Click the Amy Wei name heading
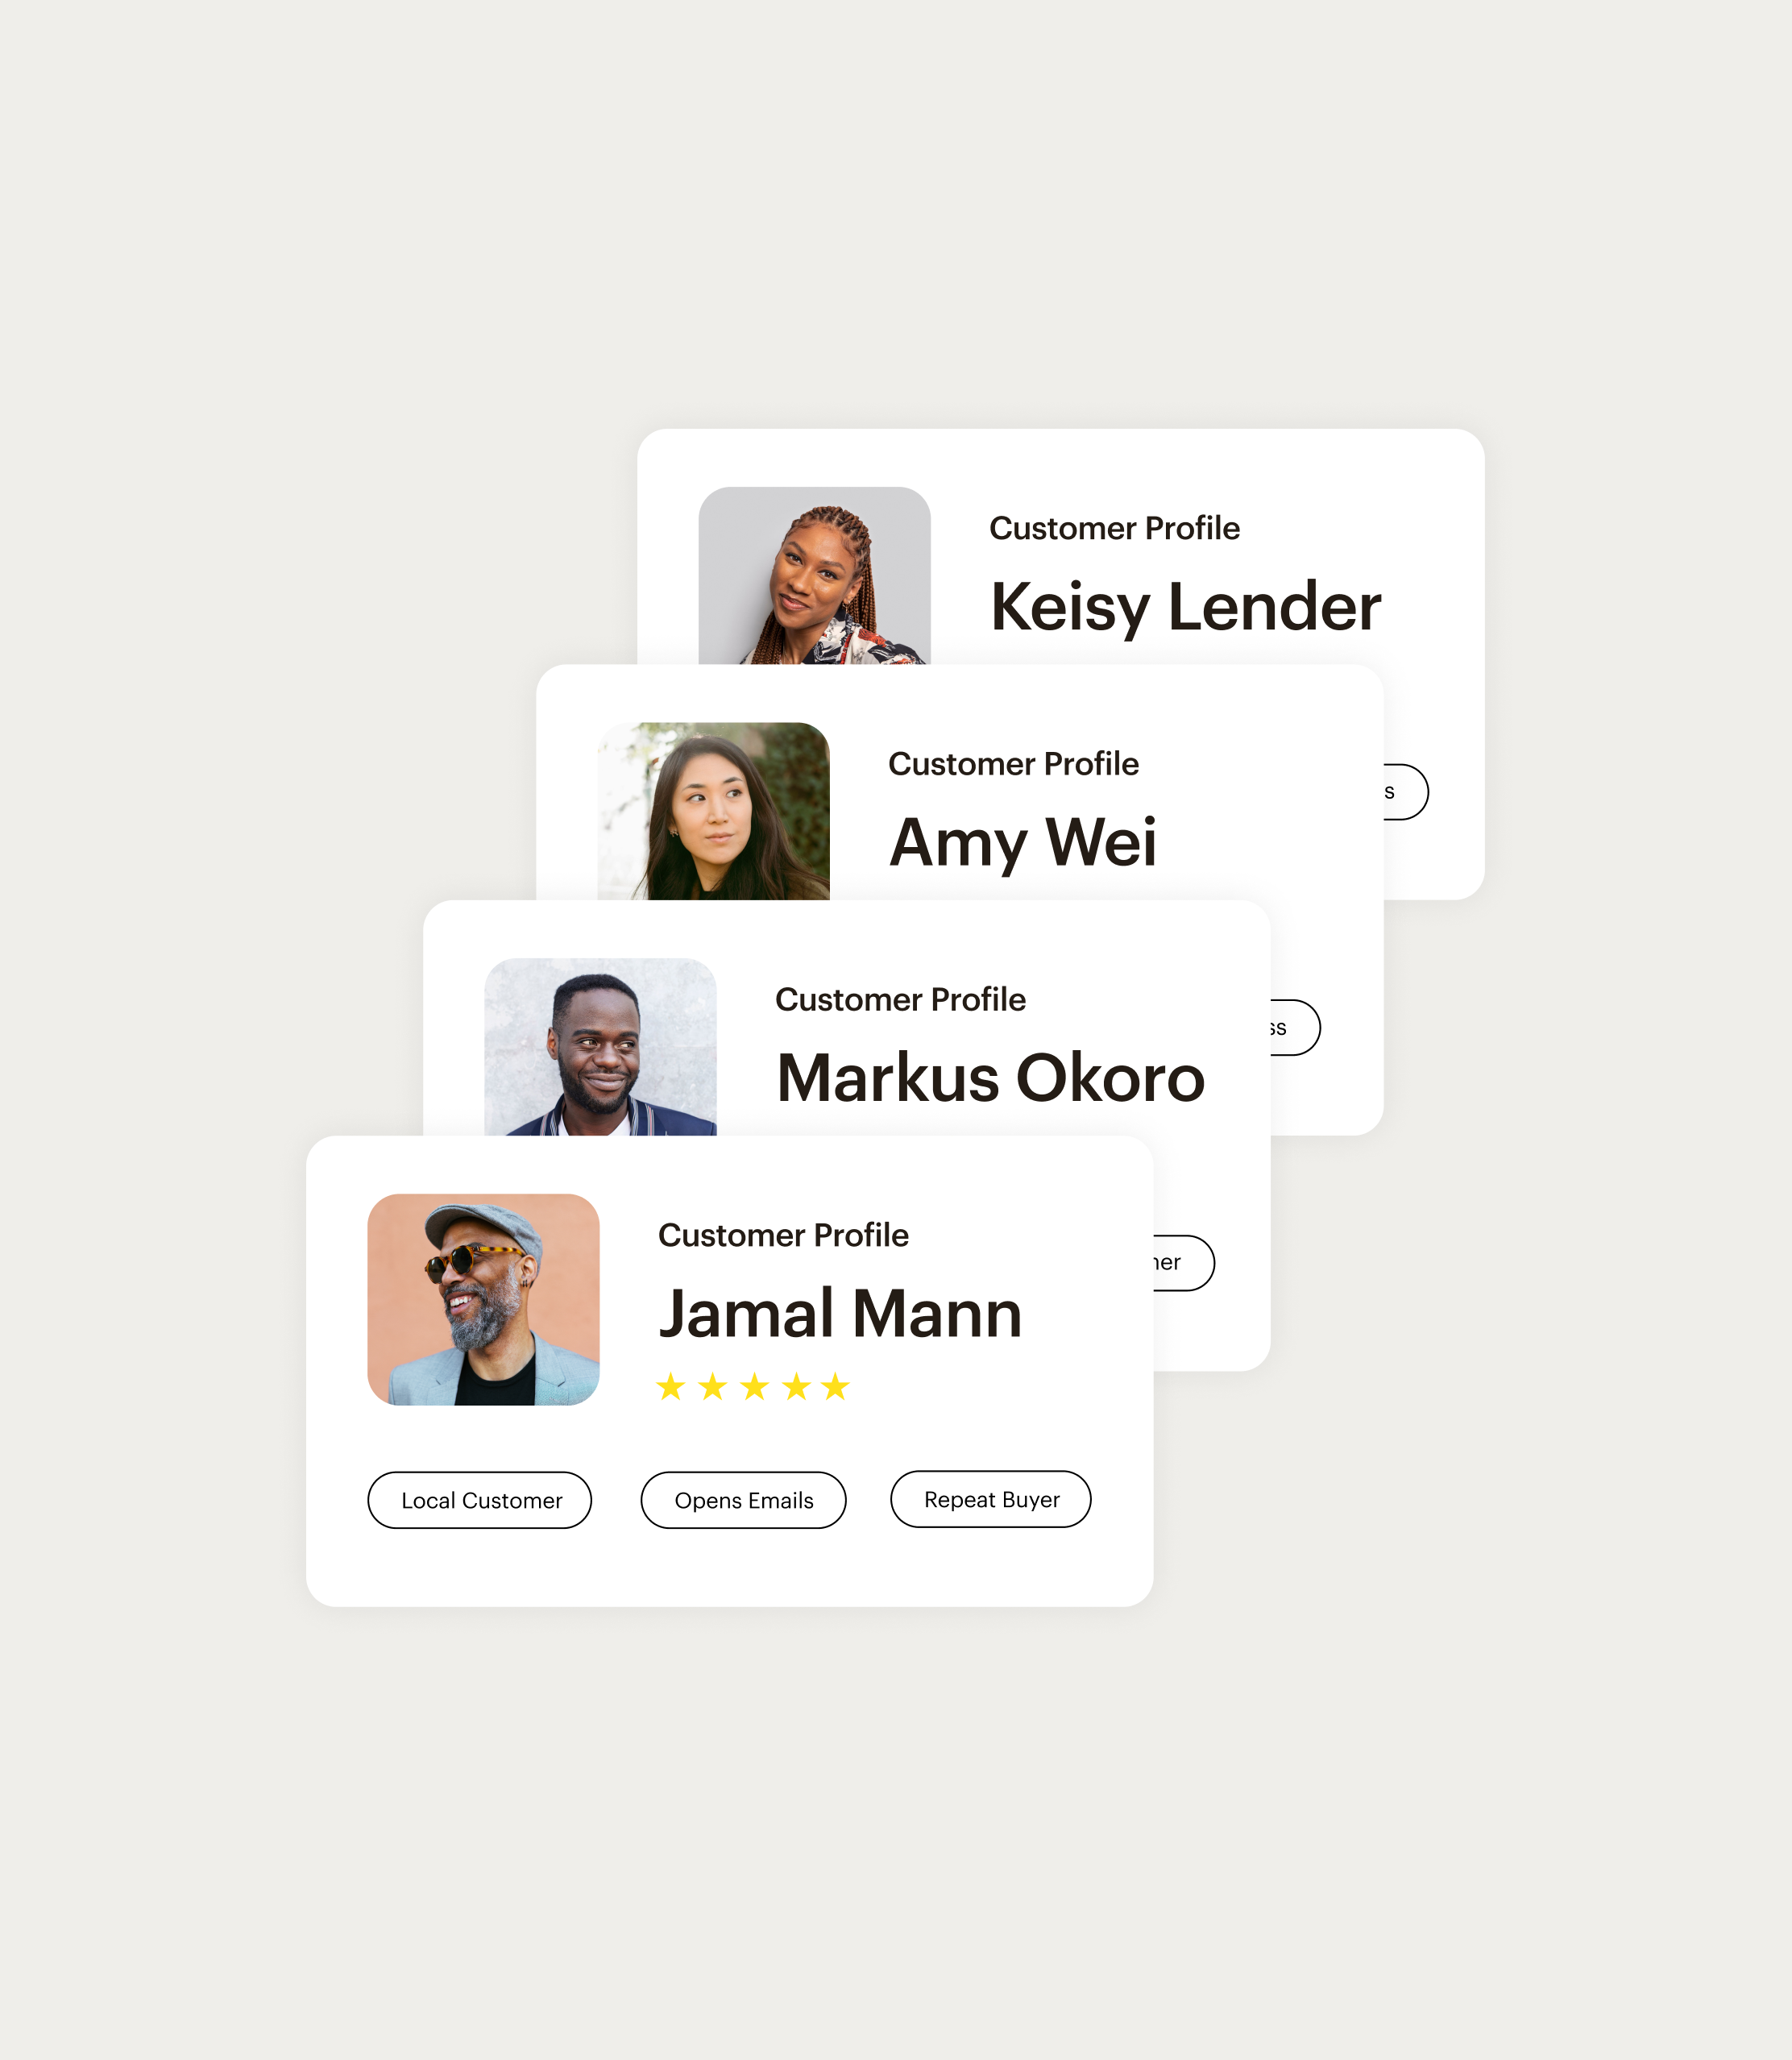Viewport: 1792px width, 2060px height. click(x=1022, y=842)
